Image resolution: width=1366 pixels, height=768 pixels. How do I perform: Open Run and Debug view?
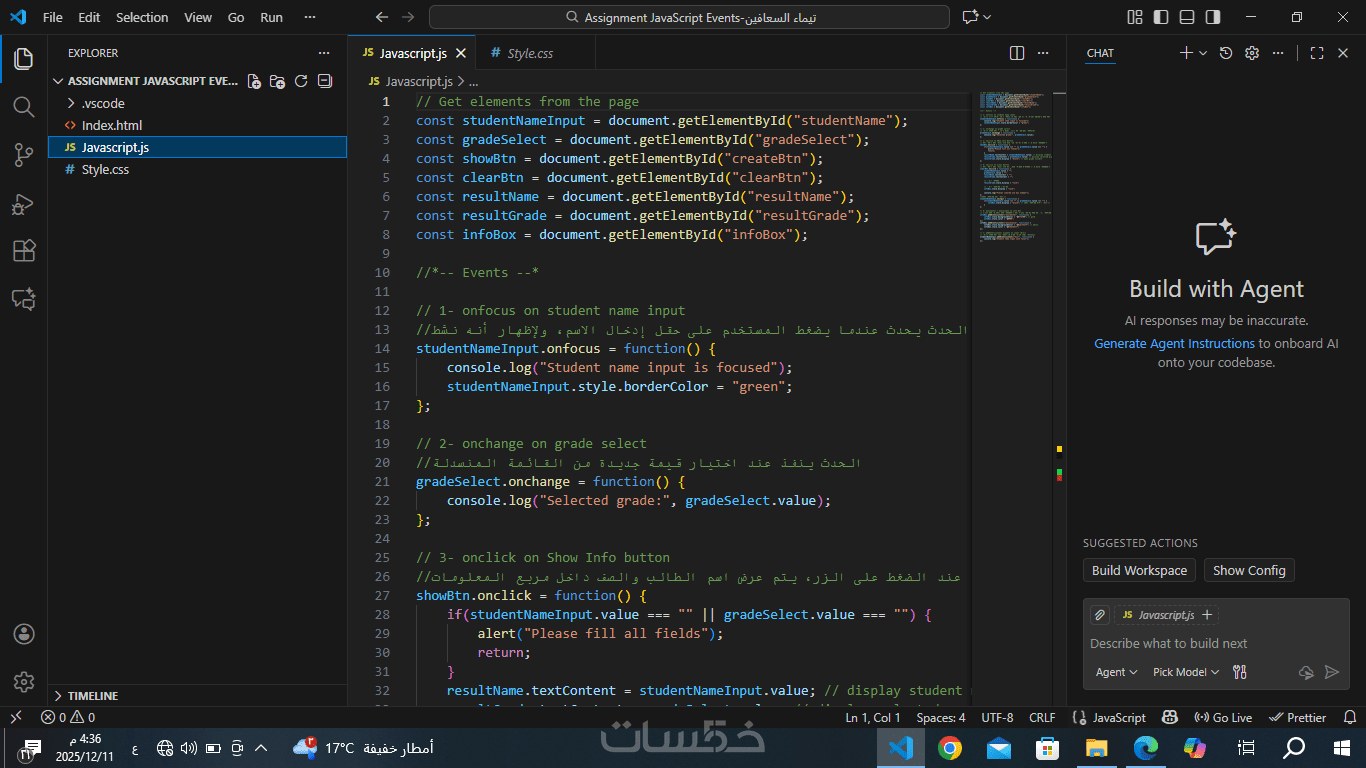point(23,203)
